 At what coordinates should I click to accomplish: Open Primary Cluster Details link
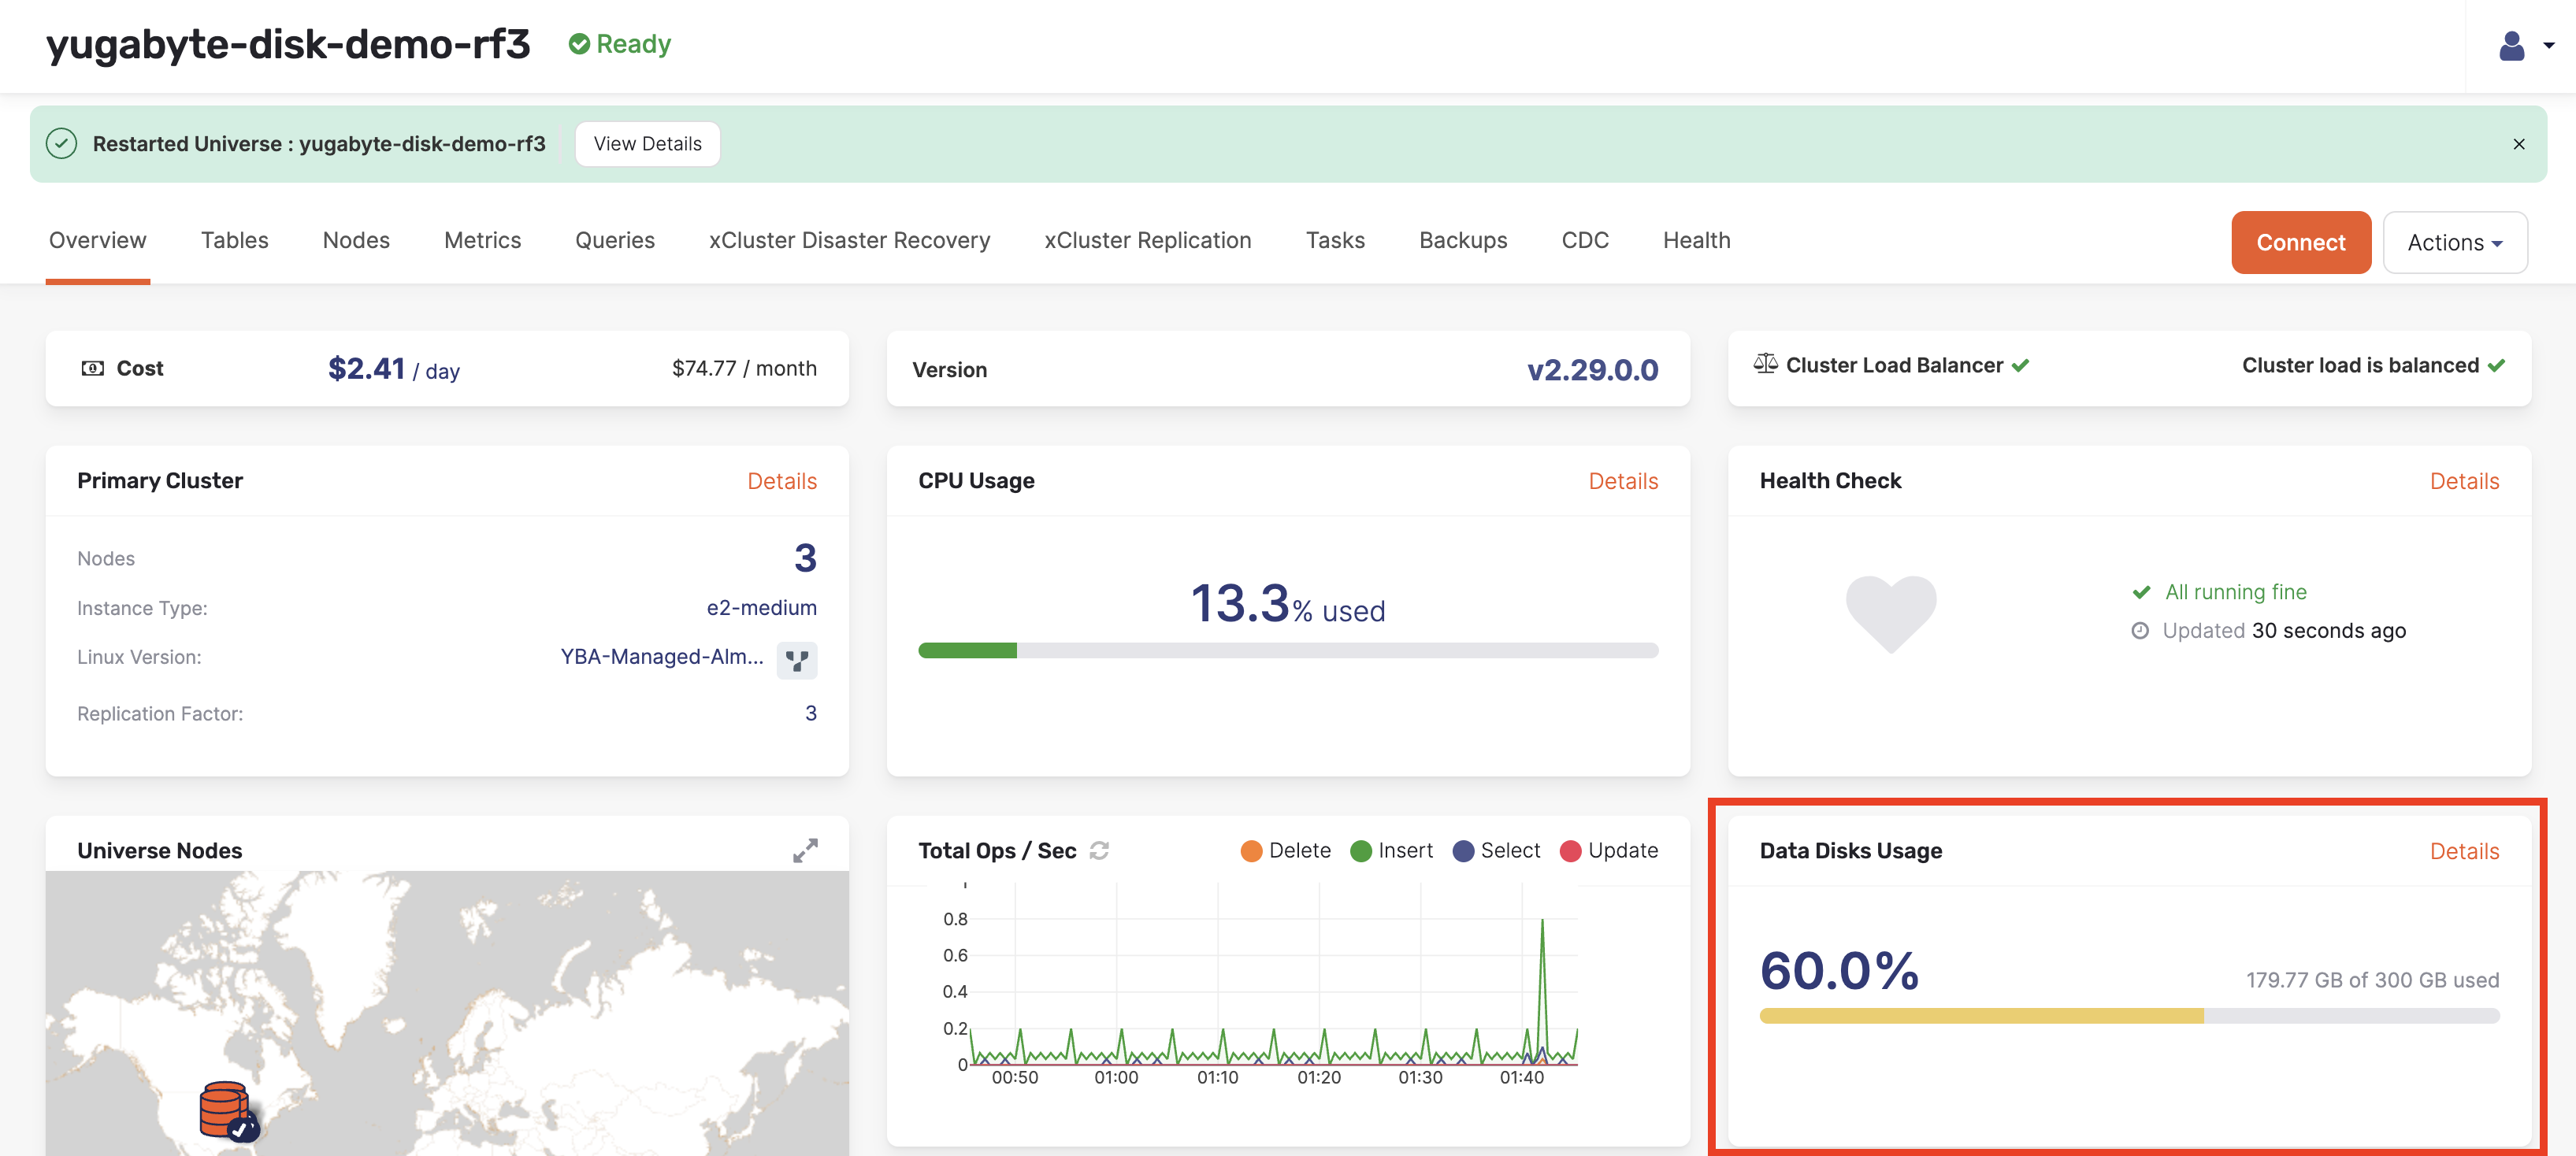pyautogui.click(x=782, y=481)
